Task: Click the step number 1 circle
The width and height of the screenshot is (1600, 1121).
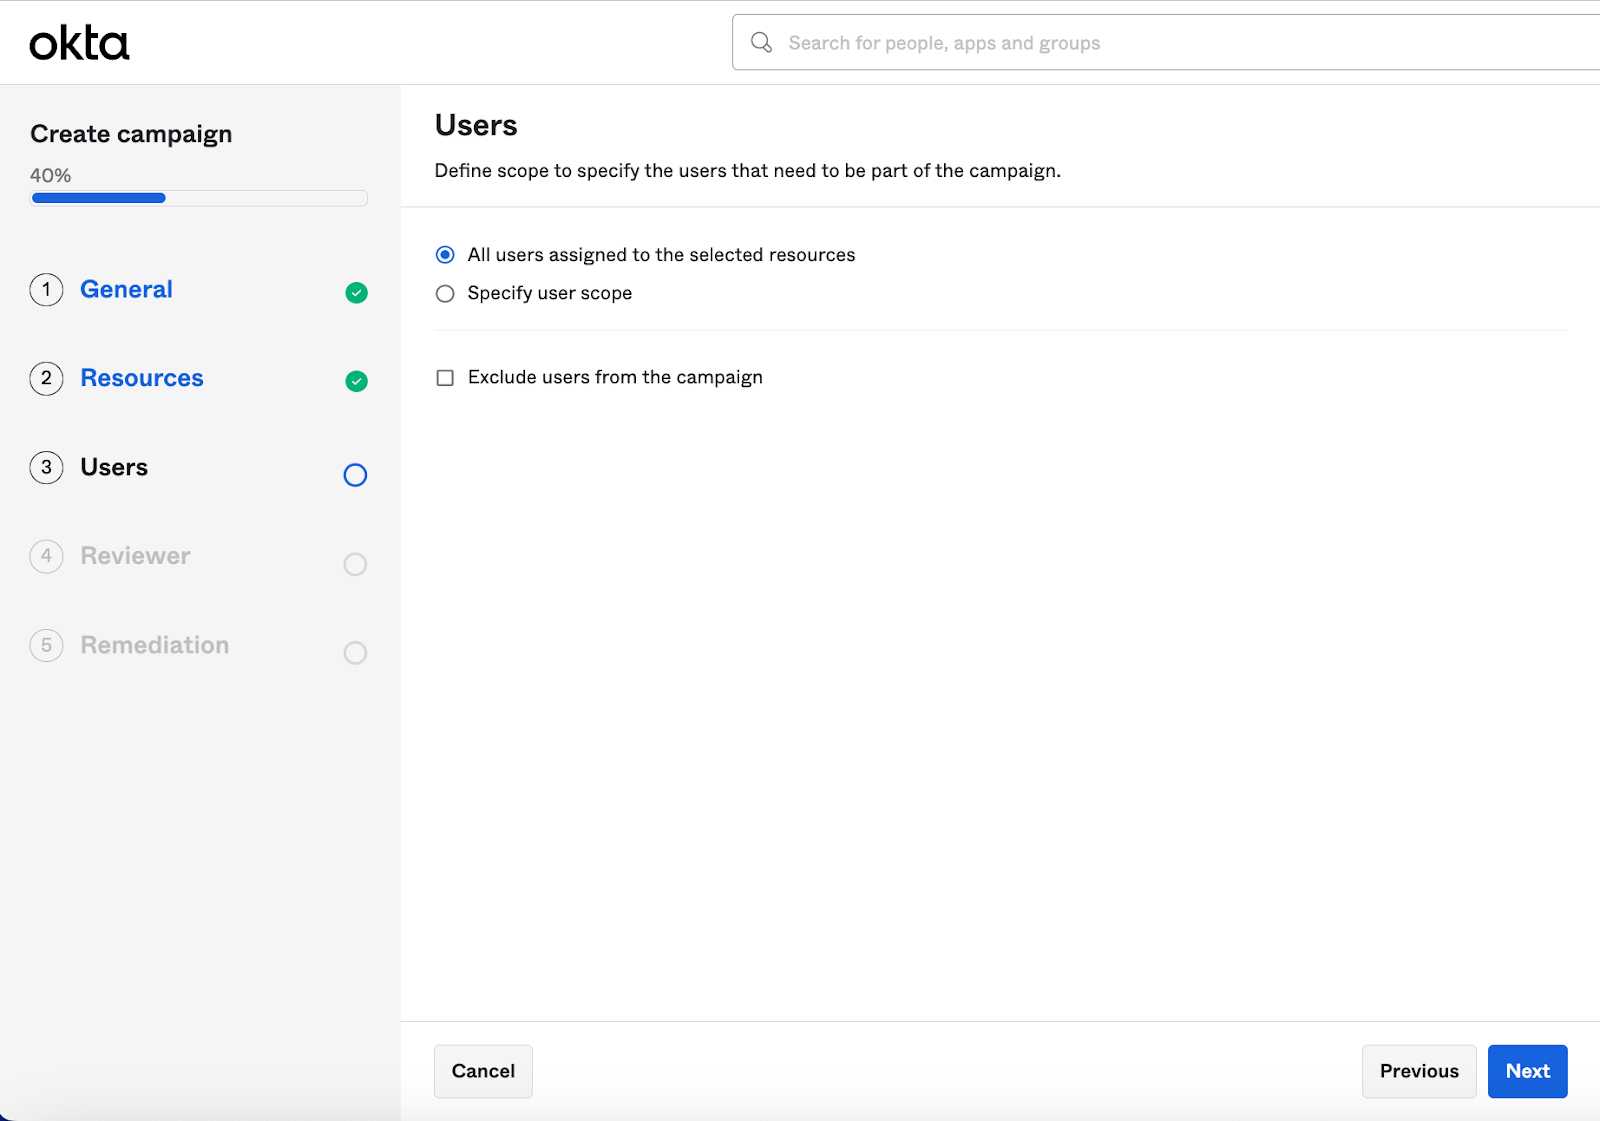Action: [46, 290]
